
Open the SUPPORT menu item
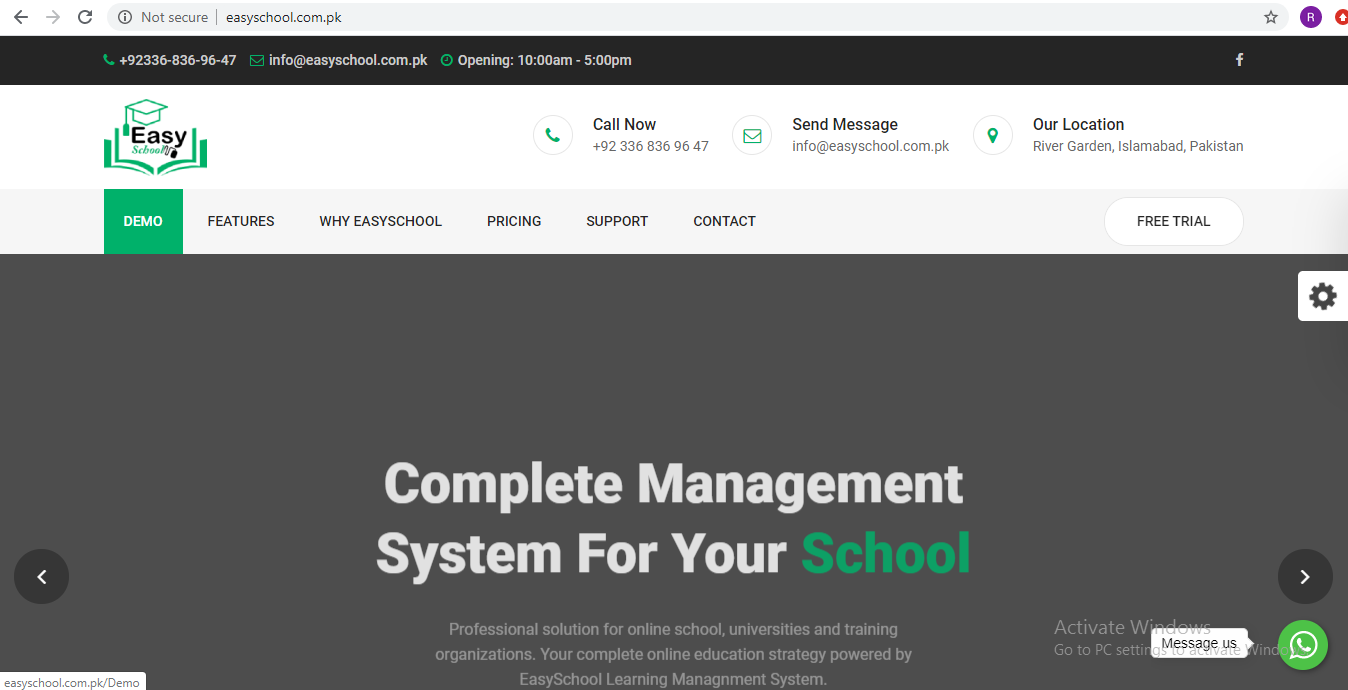(617, 221)
